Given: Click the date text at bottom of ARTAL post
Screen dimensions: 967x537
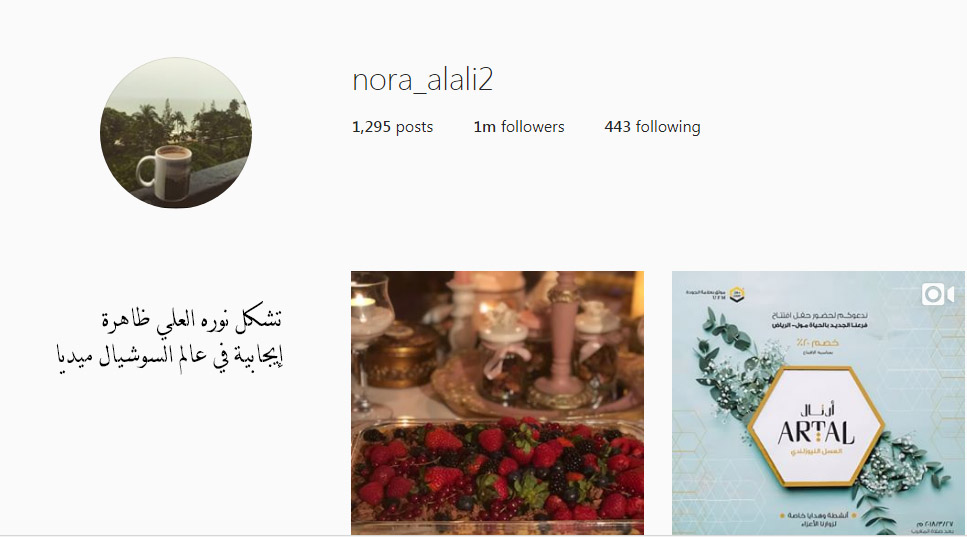Looking at the screenshot, I should tap(935, 525).
